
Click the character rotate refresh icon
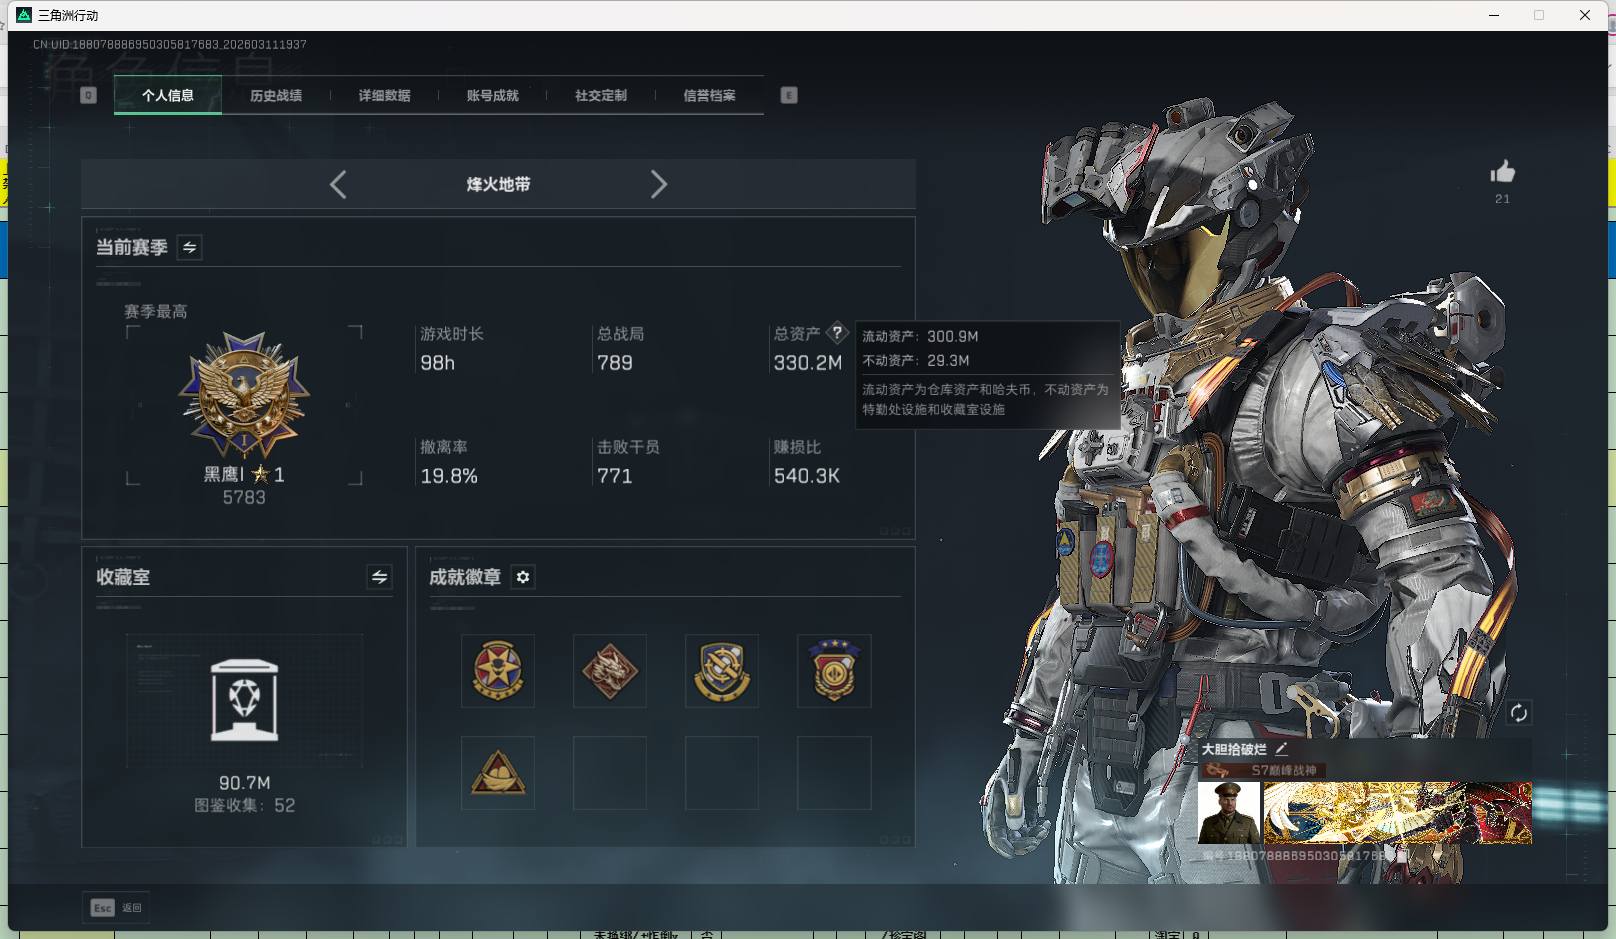(1519, 713)
